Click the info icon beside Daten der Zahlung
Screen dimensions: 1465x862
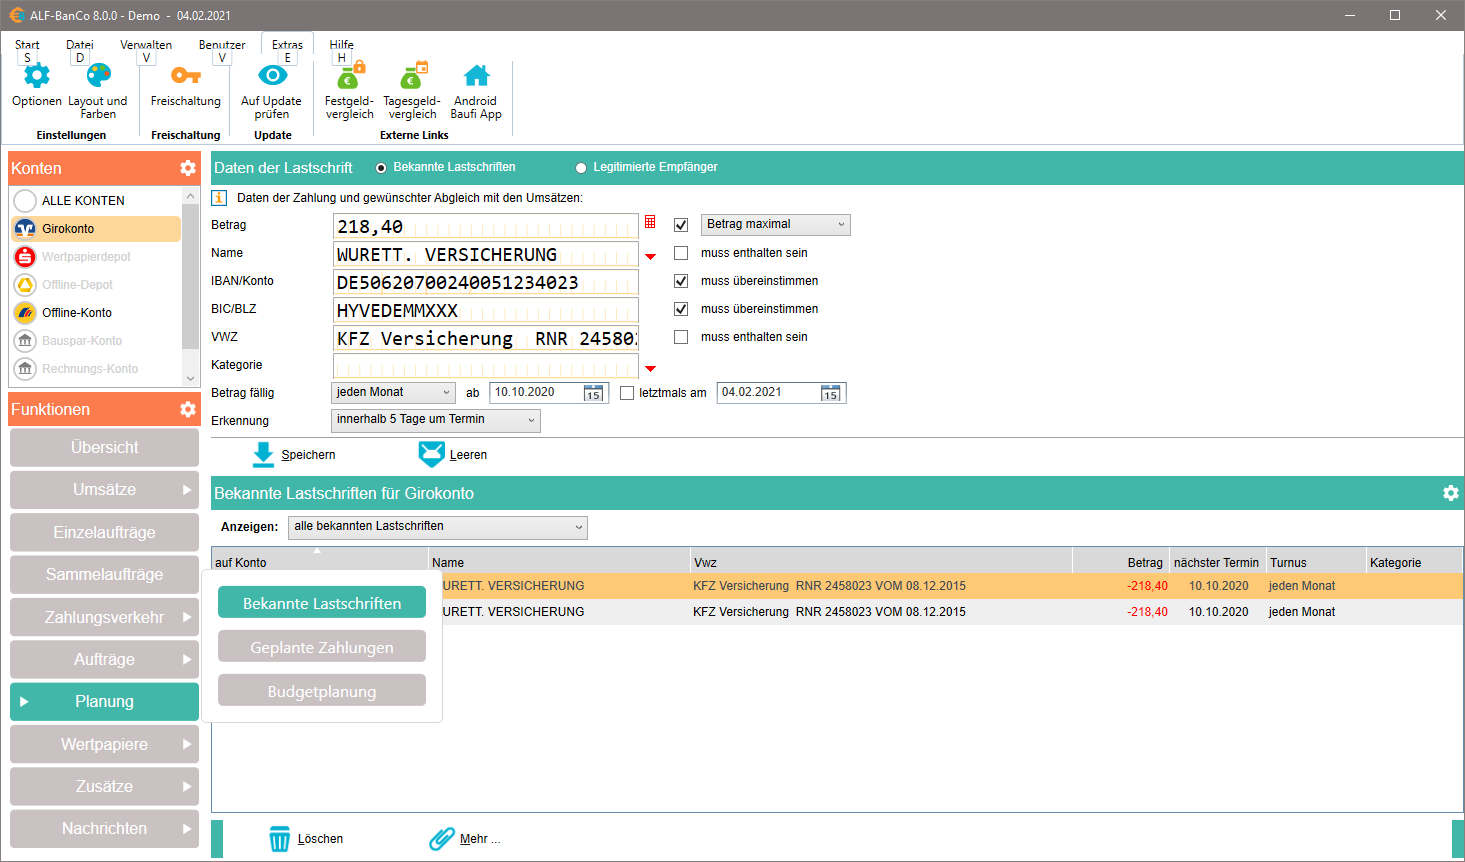tap(219, 198)
